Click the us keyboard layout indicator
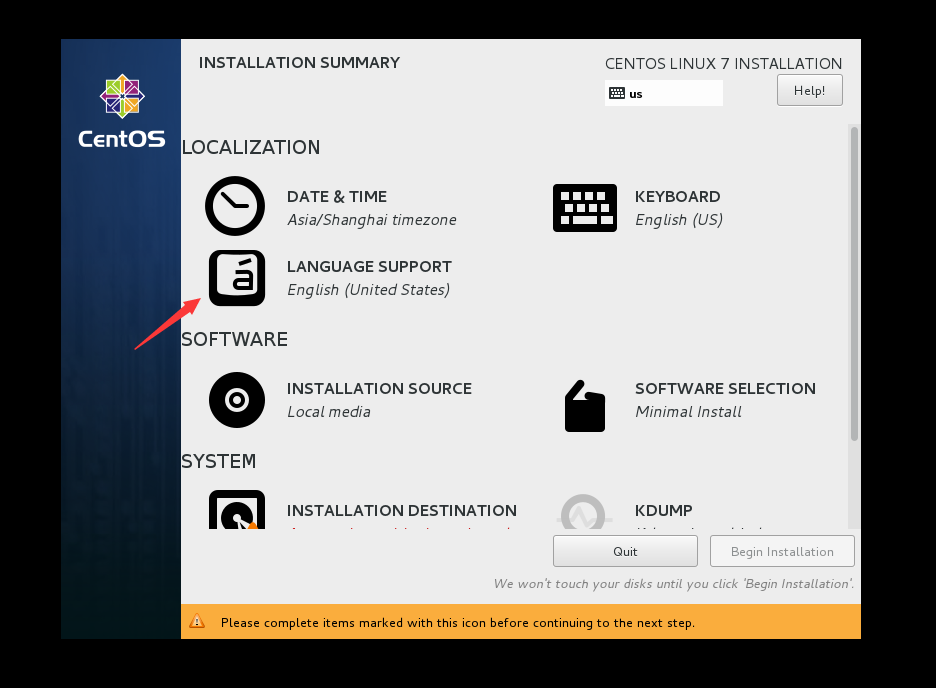 [x=664, y=93]
